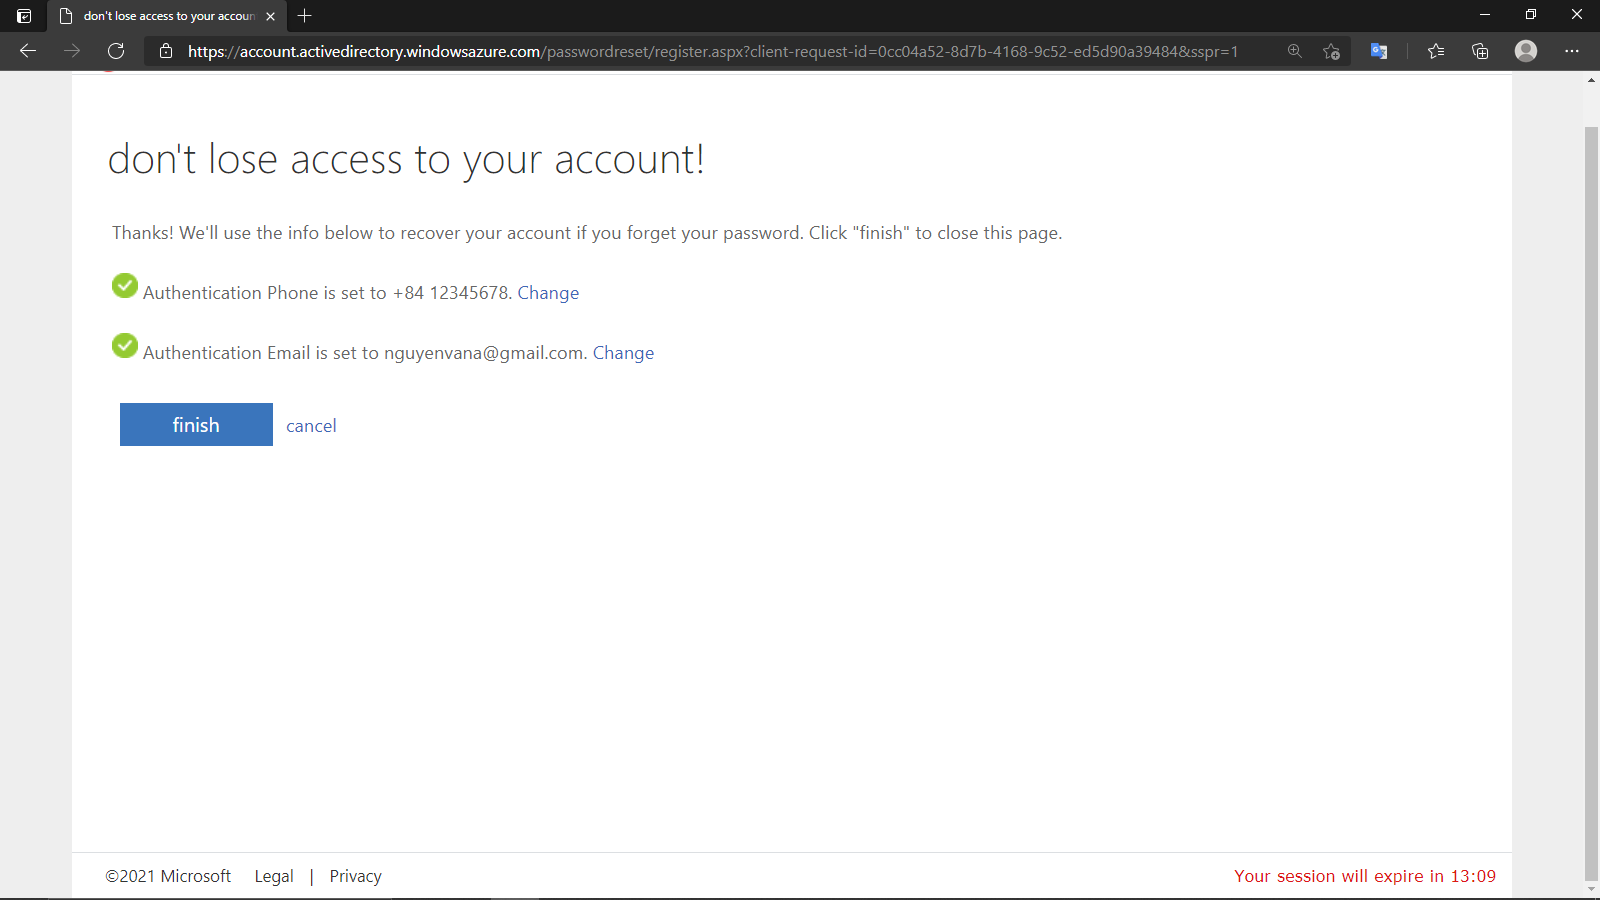The width and height of the screenshot is (1600, 900).
Task: Click the URL address bar field
Action: (712, 51)
